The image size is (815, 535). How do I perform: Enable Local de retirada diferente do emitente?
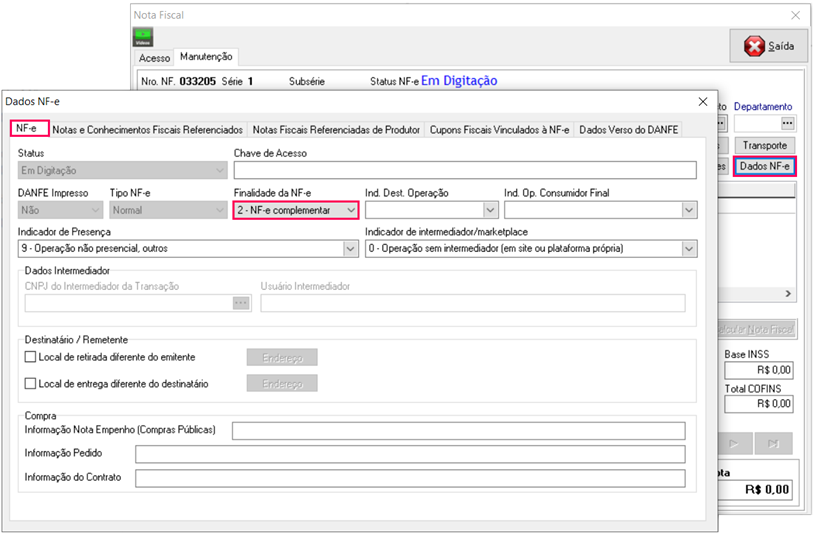(29, 357)
